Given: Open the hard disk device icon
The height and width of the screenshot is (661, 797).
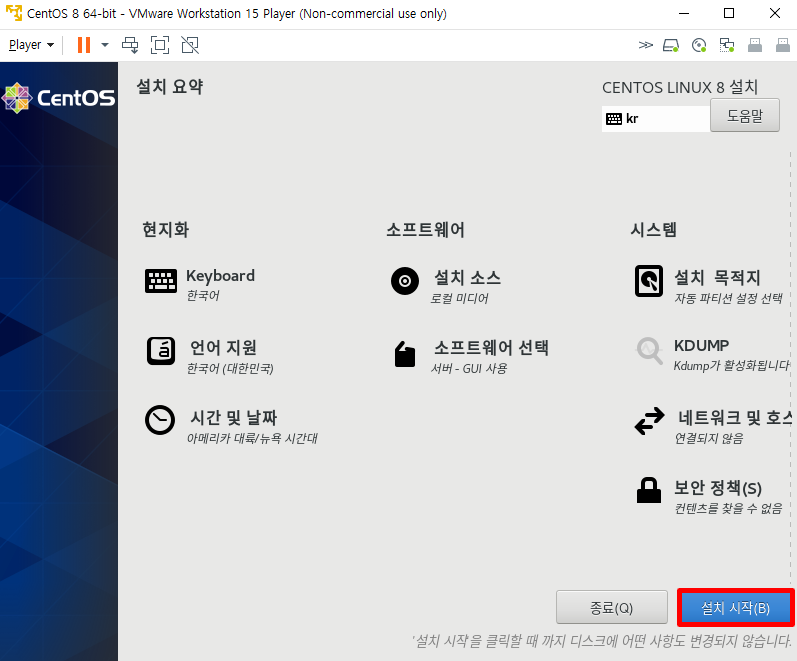Looking at the screenshot, I should 671,45.
